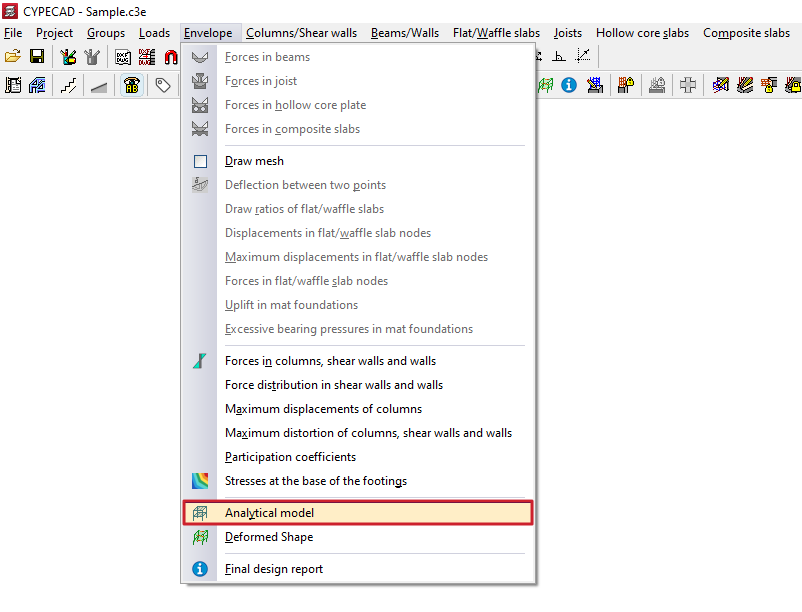The height and width of the screenshot is (612, 802).
Task: Open the Composite slabs menu
Action: [746, 33]
